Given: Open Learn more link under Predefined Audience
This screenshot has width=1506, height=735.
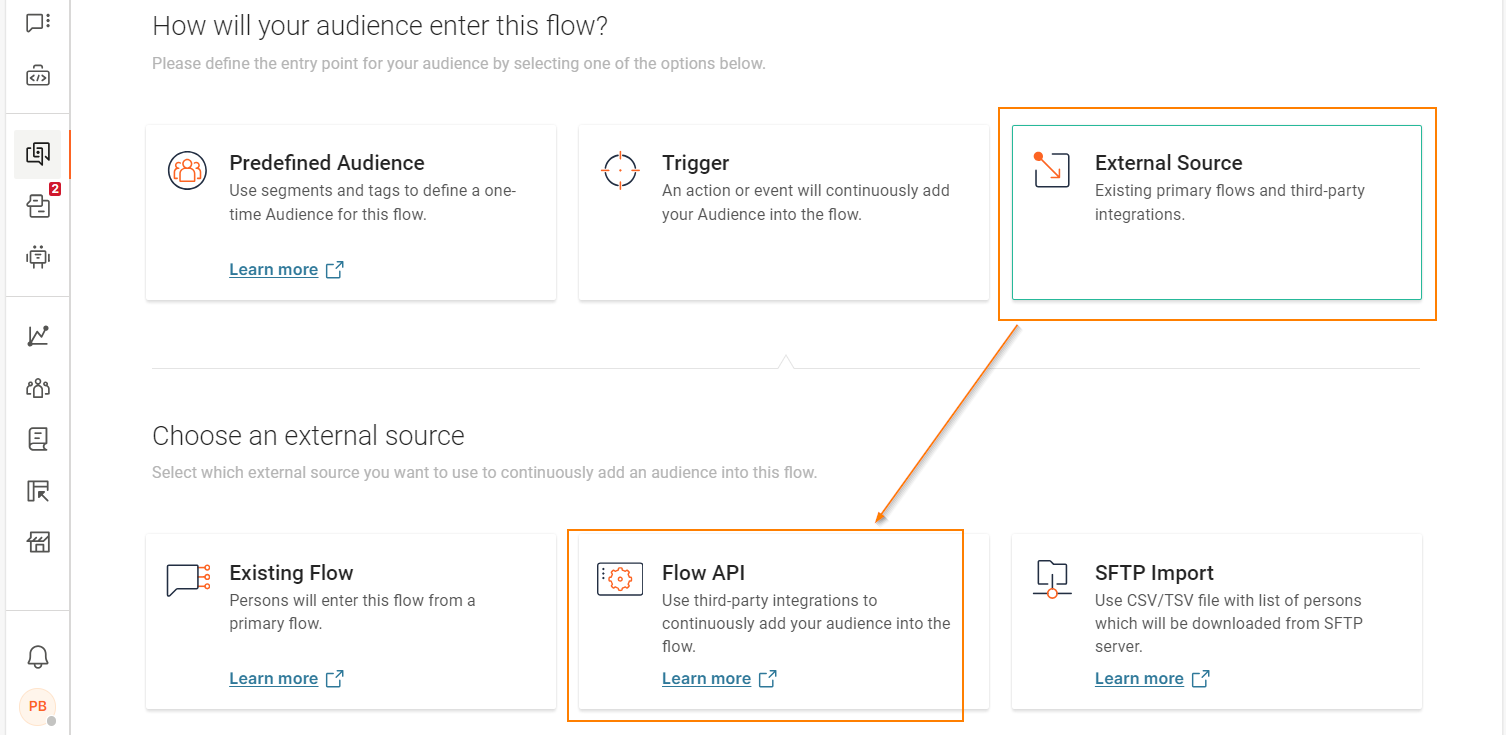Looking at the screenshot, I should pos(274,270).
